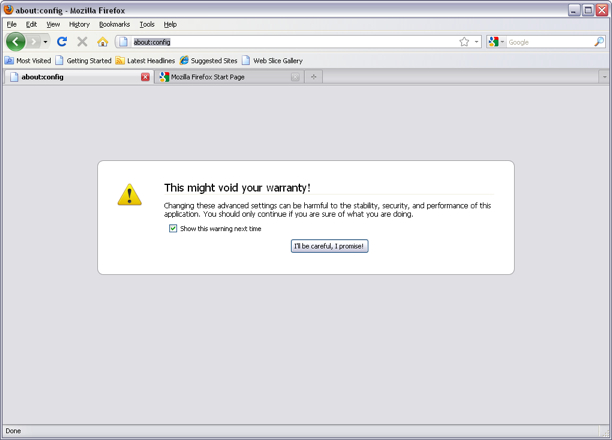Viewport: 612px width, 440px height.
Task: Maximize the Firefox window
Action: point(588,10)
